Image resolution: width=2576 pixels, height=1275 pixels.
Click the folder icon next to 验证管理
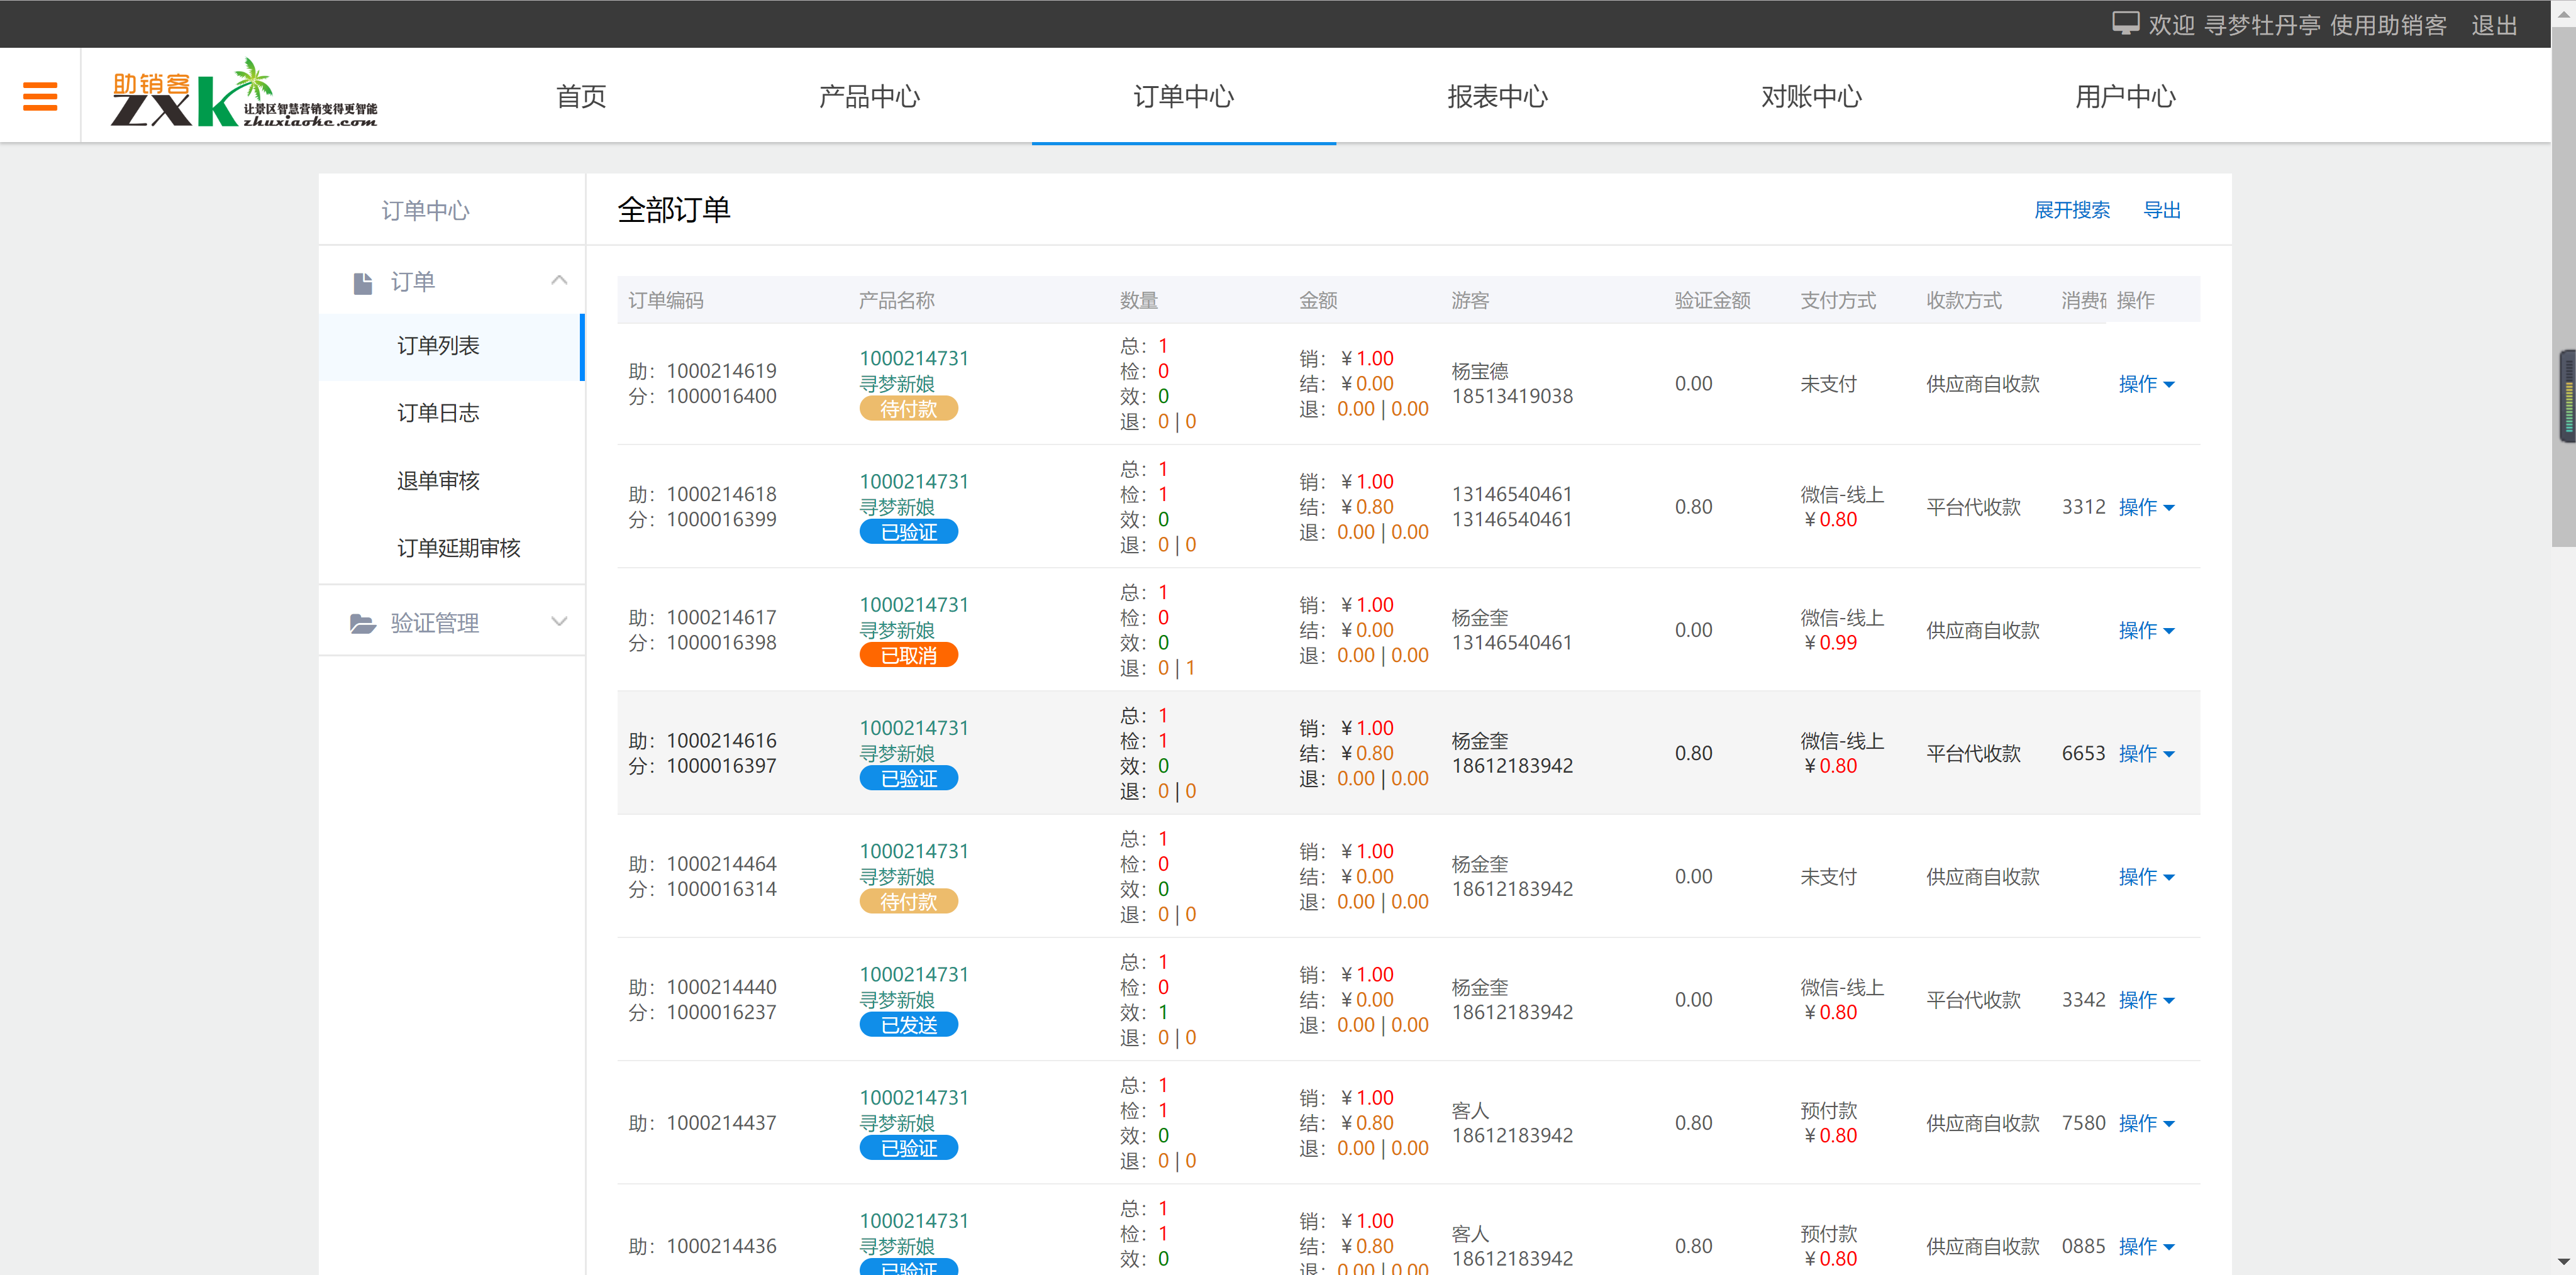[363, 624]
